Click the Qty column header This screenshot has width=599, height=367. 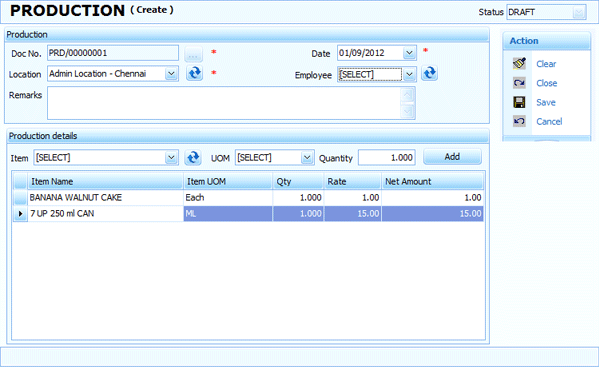pos(298,181)
